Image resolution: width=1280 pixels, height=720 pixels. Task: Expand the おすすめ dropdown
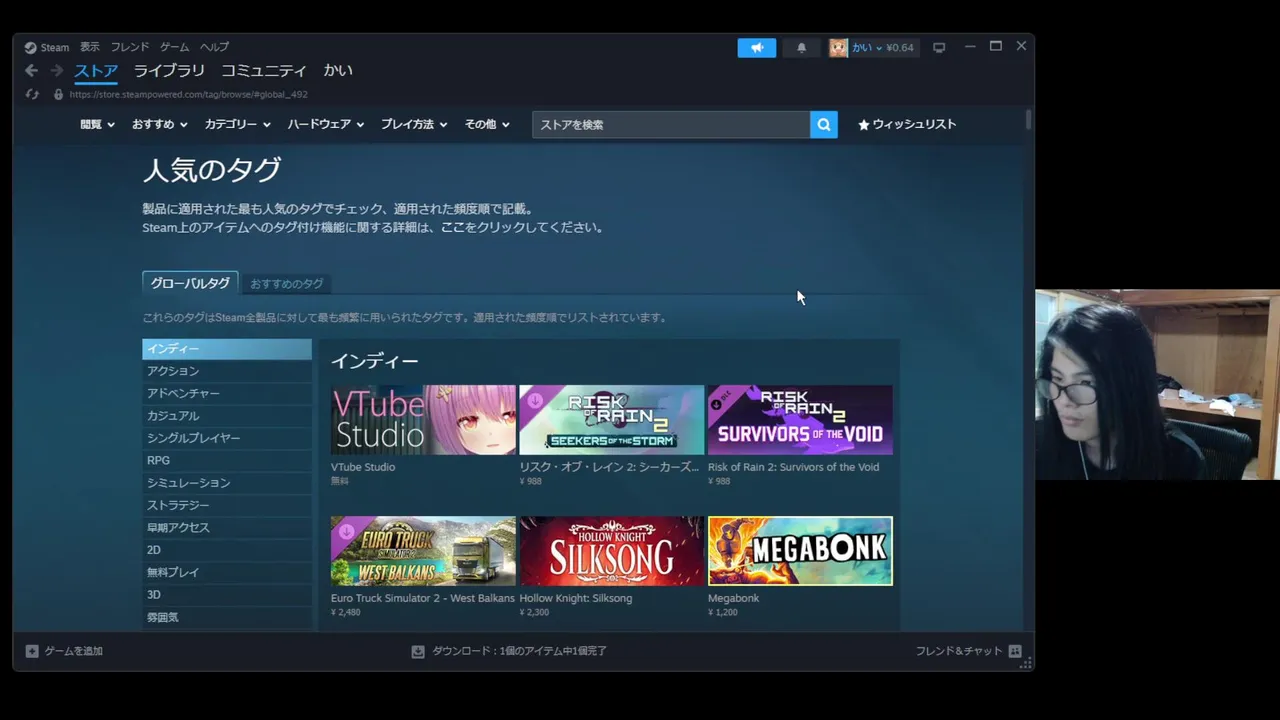159,124
